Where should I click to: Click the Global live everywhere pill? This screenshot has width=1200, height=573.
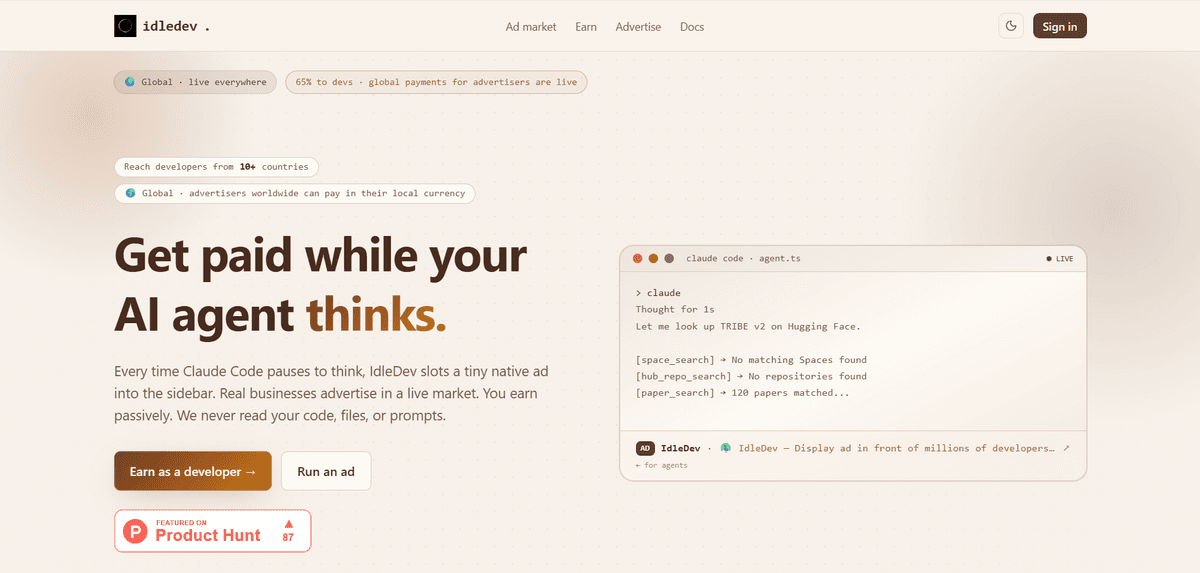point(194,82)
